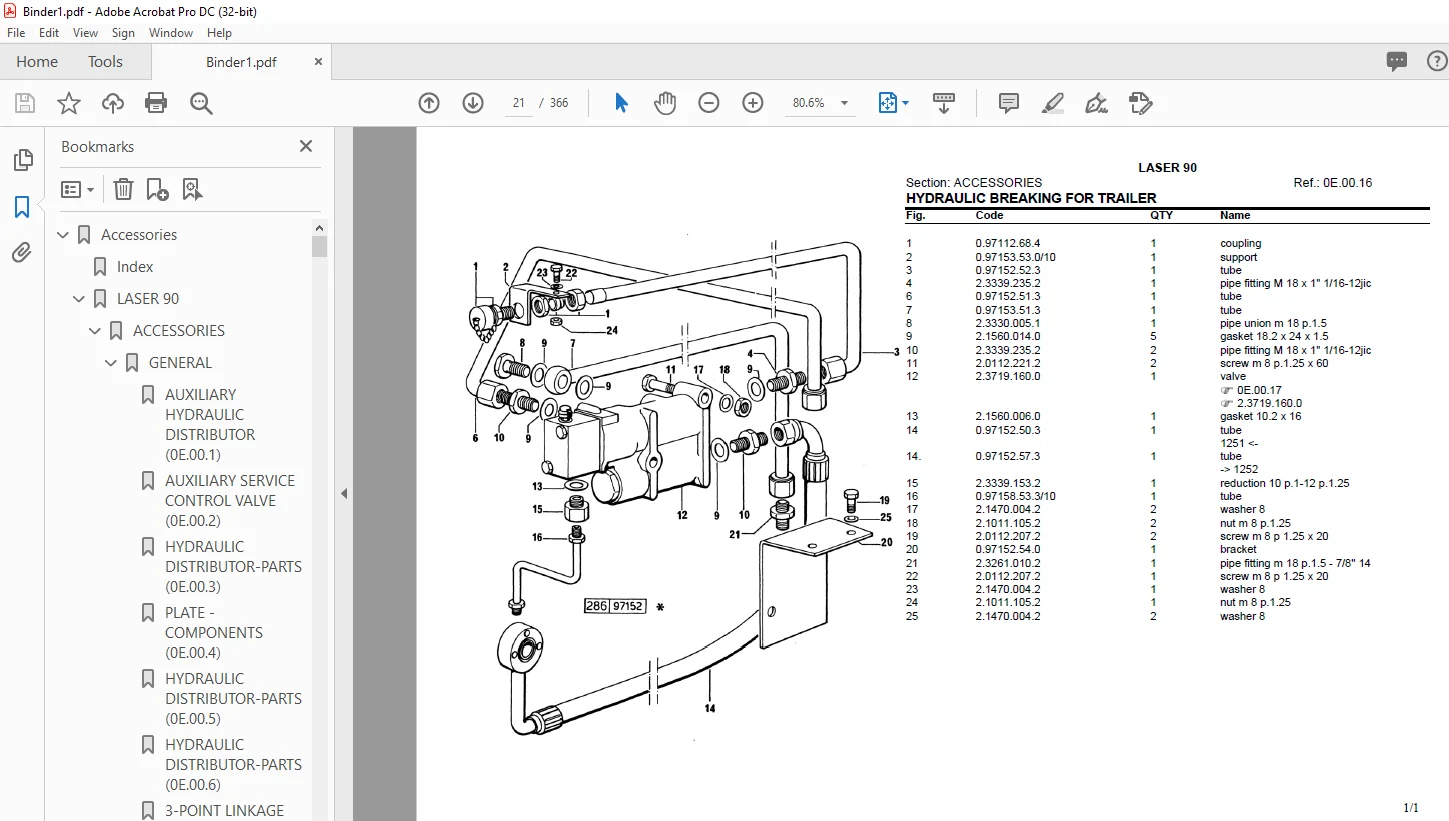
Task: Go to the previous page
Action: point(429,103)
